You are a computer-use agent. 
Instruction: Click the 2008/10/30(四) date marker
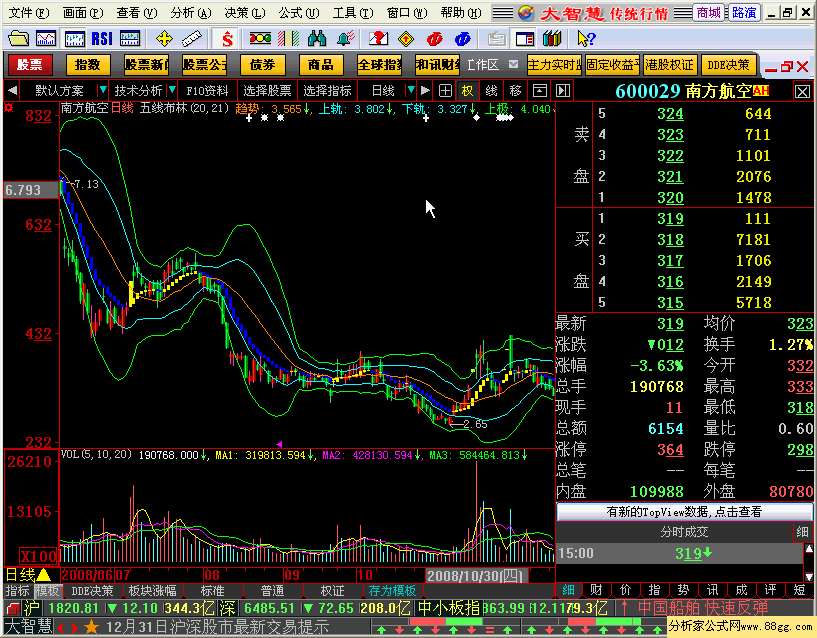[x=476, y=575]
